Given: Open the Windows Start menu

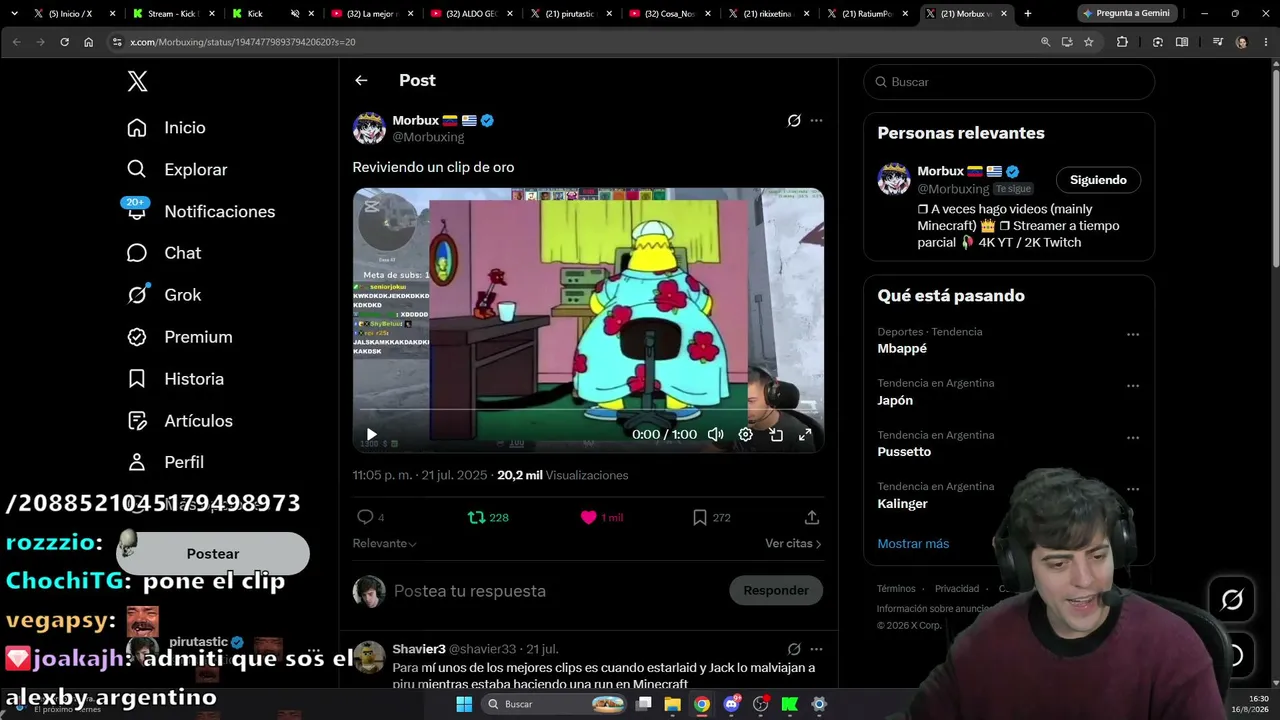Looking at the screenshot, I should pyautogui.click(x=464, y=704).
